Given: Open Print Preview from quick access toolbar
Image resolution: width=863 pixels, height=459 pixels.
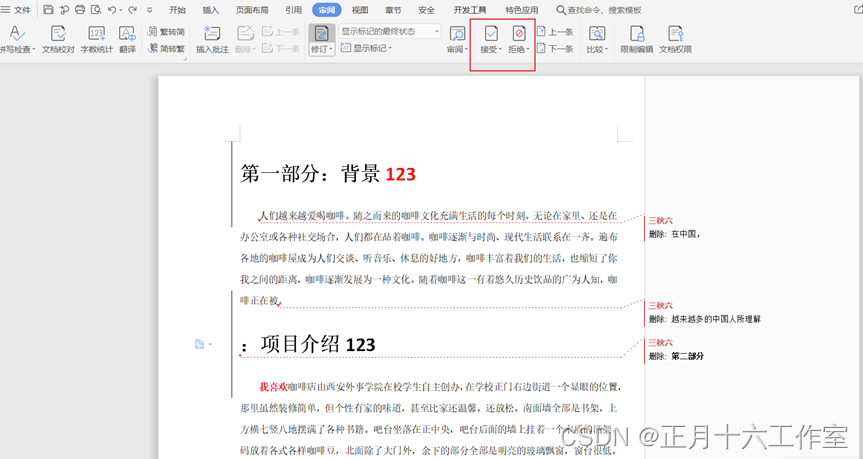Looking at the screenshot, I should coord(96,9).
